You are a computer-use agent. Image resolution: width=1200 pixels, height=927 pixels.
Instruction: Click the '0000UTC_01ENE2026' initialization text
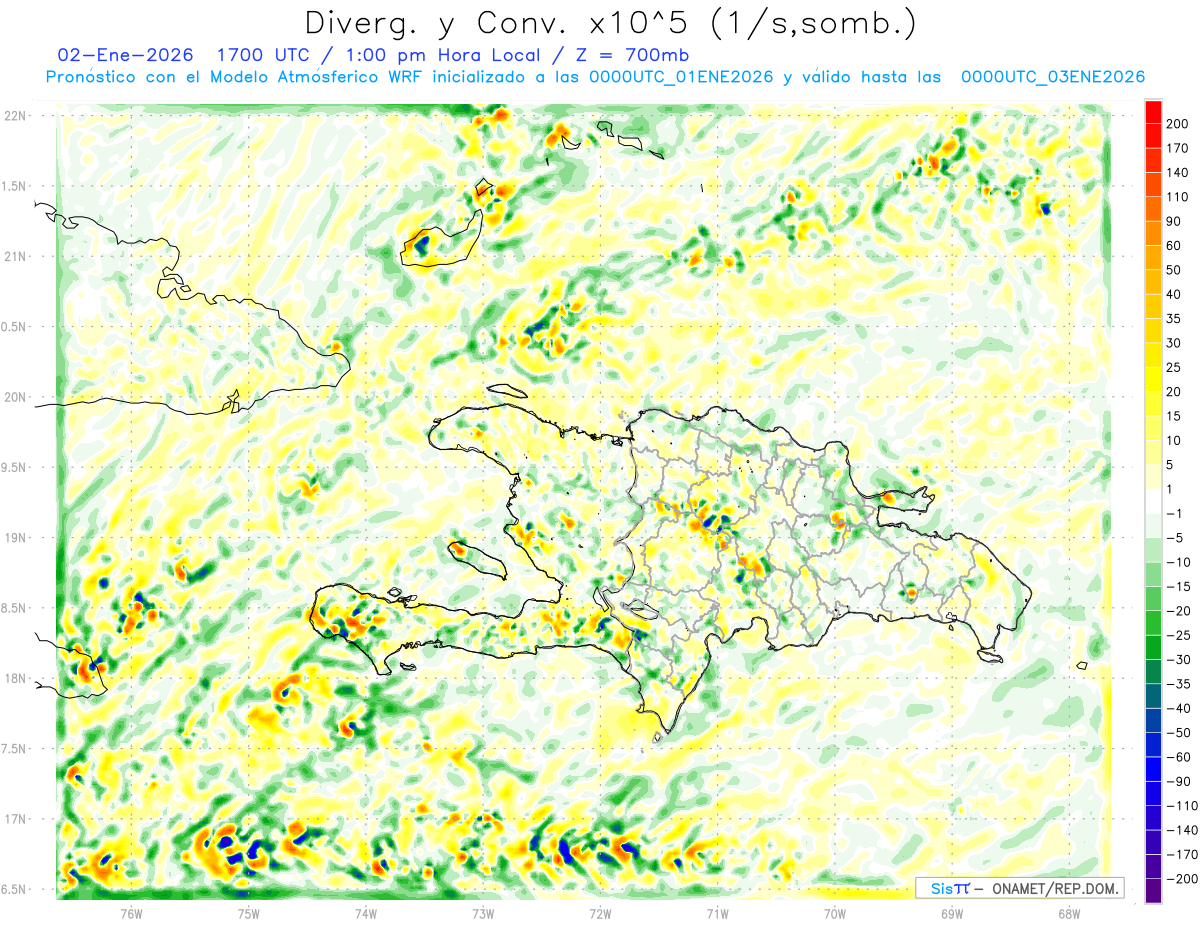(682, 77)
